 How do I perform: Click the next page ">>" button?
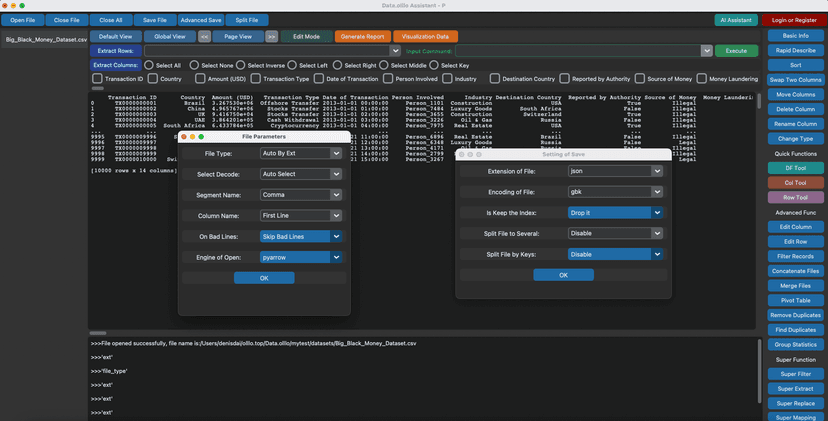[271, 36]
